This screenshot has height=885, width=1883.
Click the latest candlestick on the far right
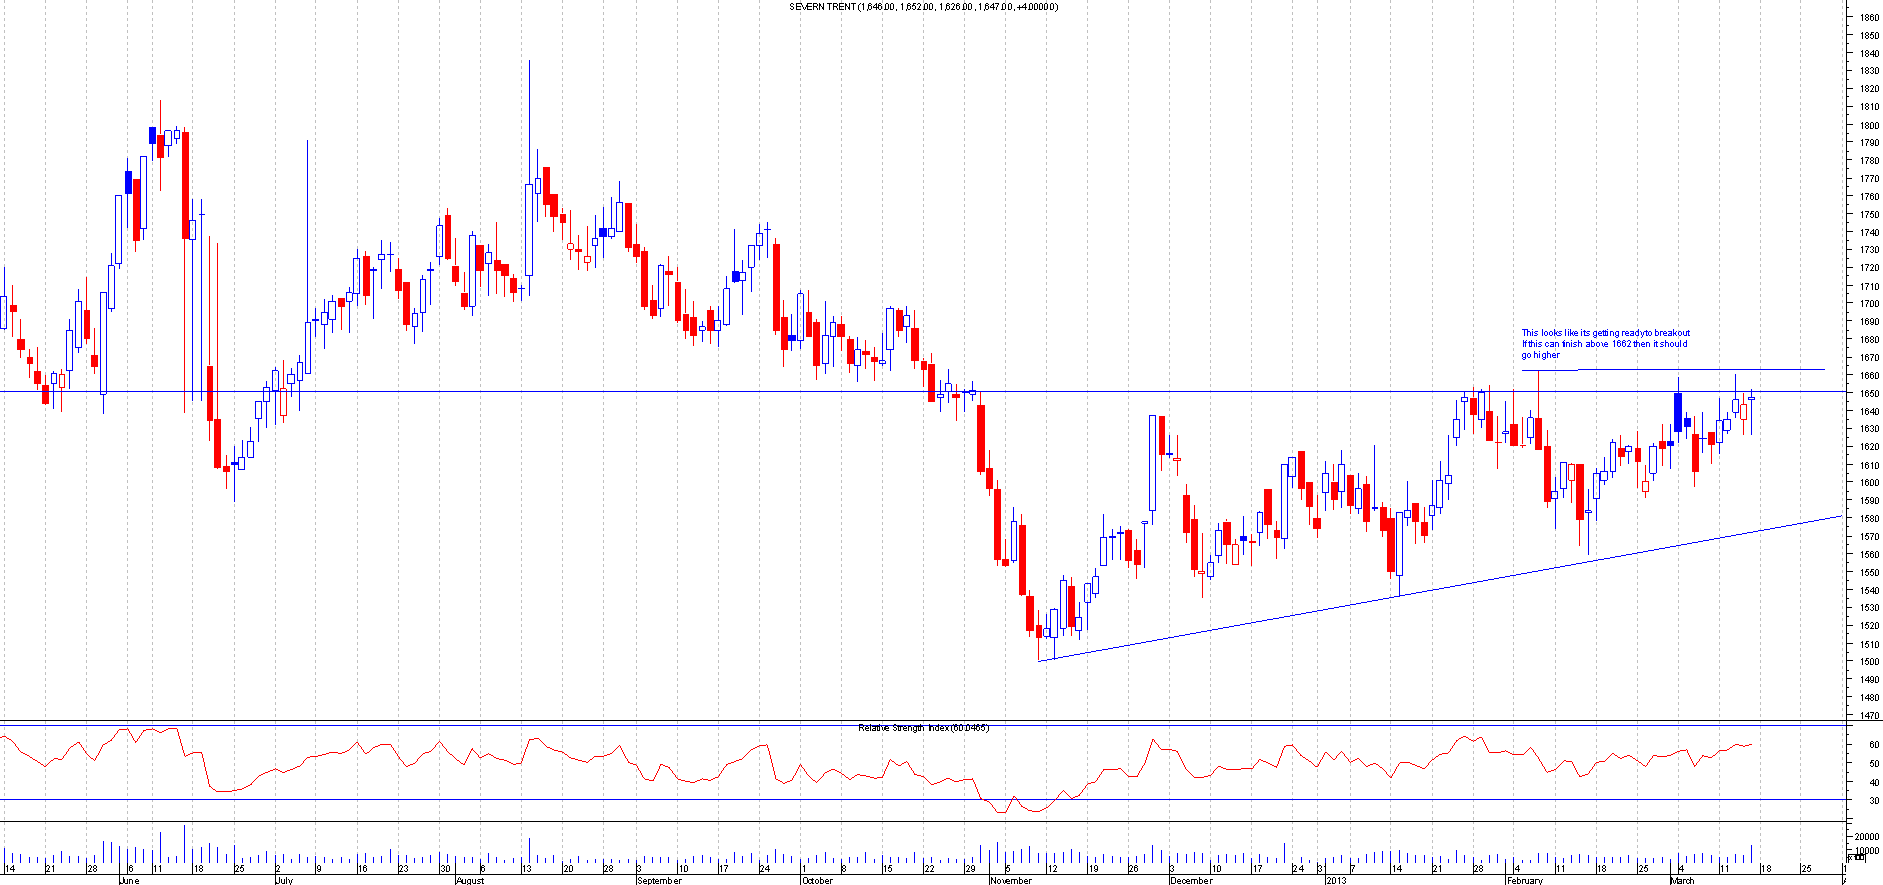click(1751, 400)
